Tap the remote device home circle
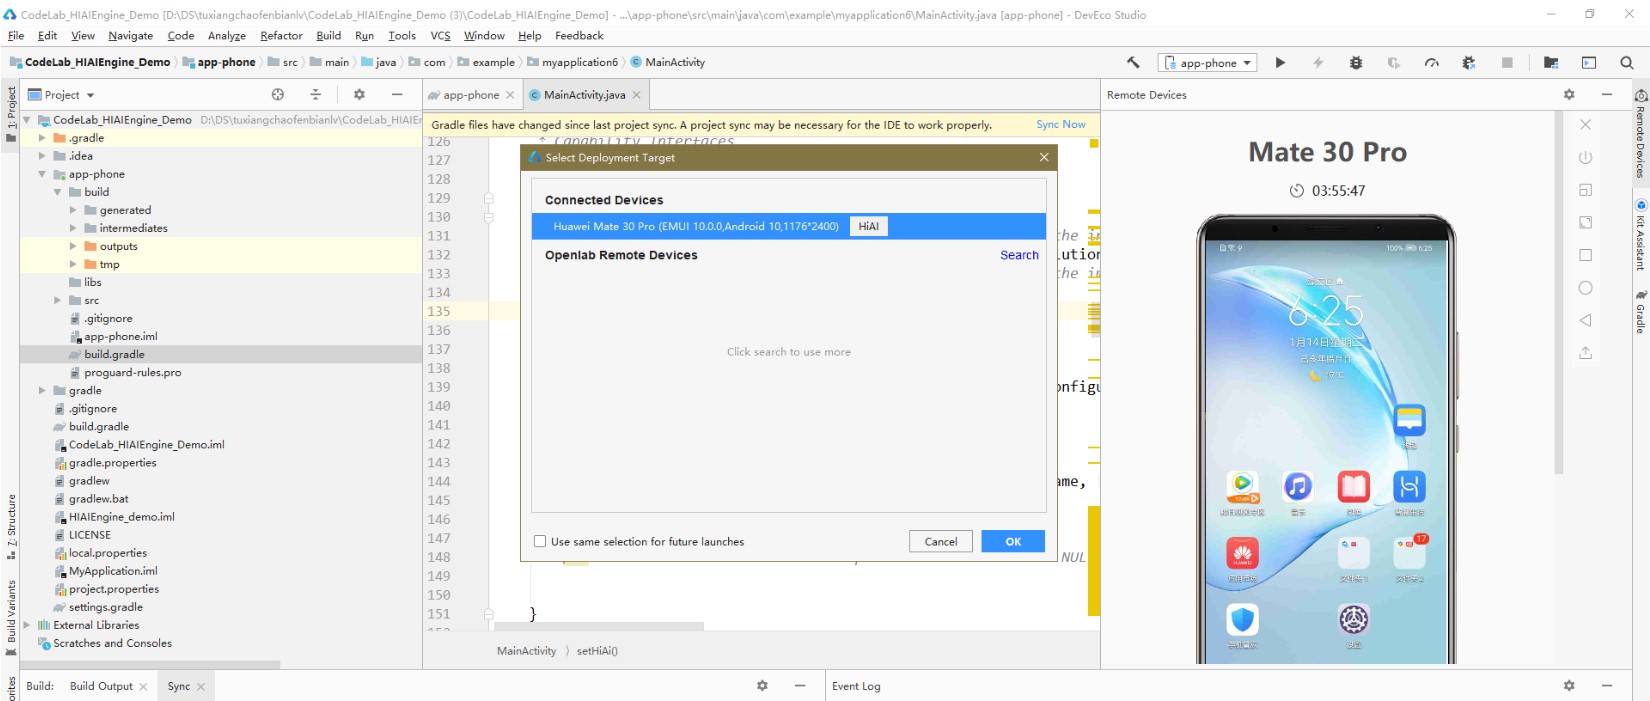1650x701 pixels. click(1585, 288)
